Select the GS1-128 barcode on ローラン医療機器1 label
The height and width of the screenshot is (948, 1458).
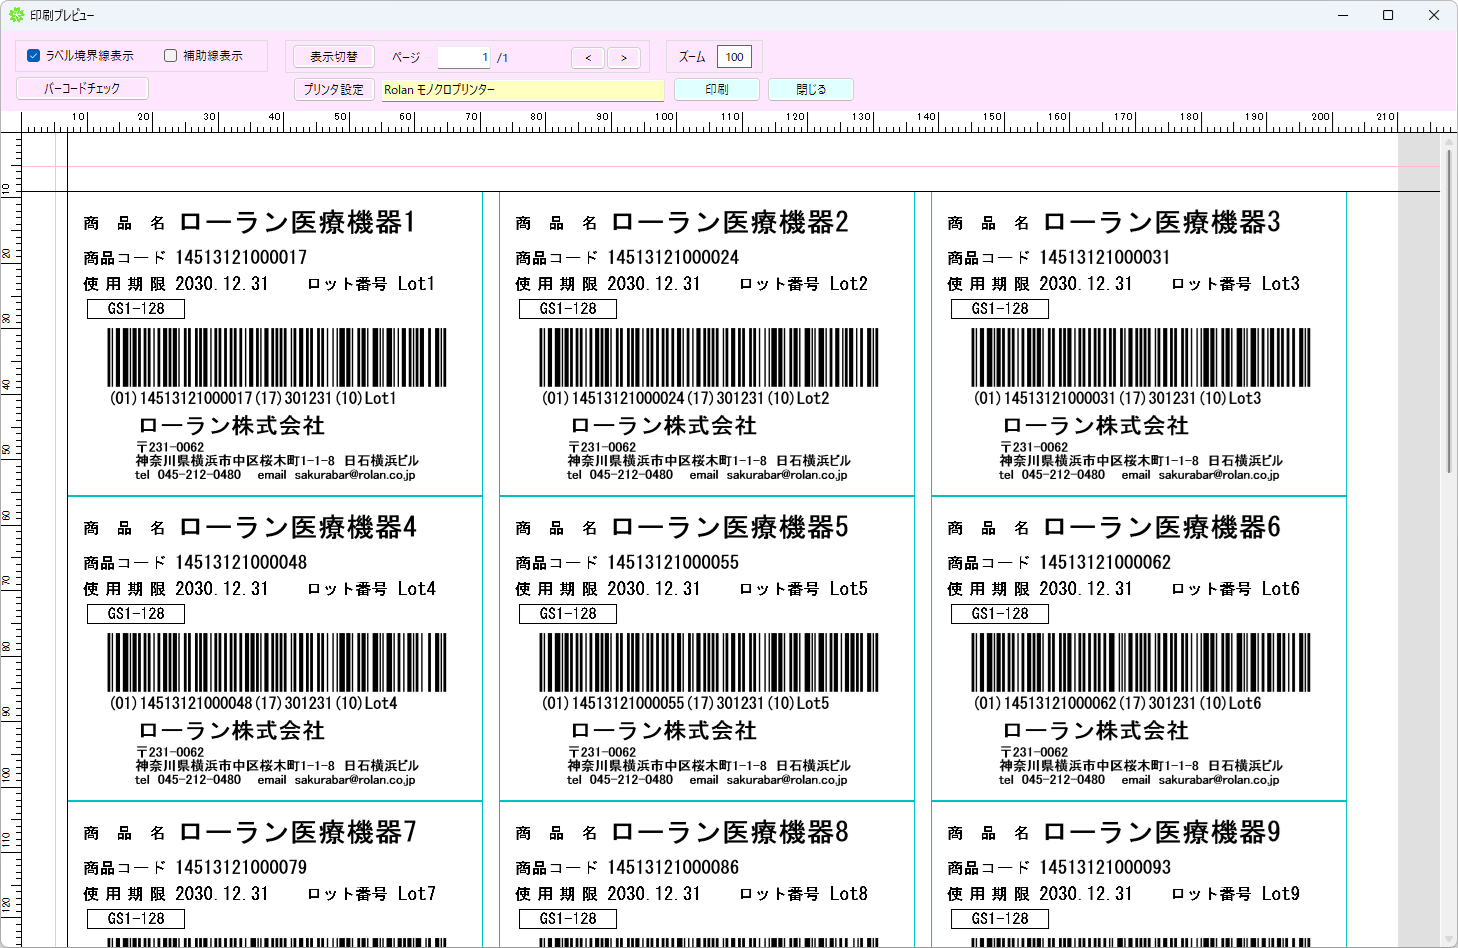tap(277, 357)
